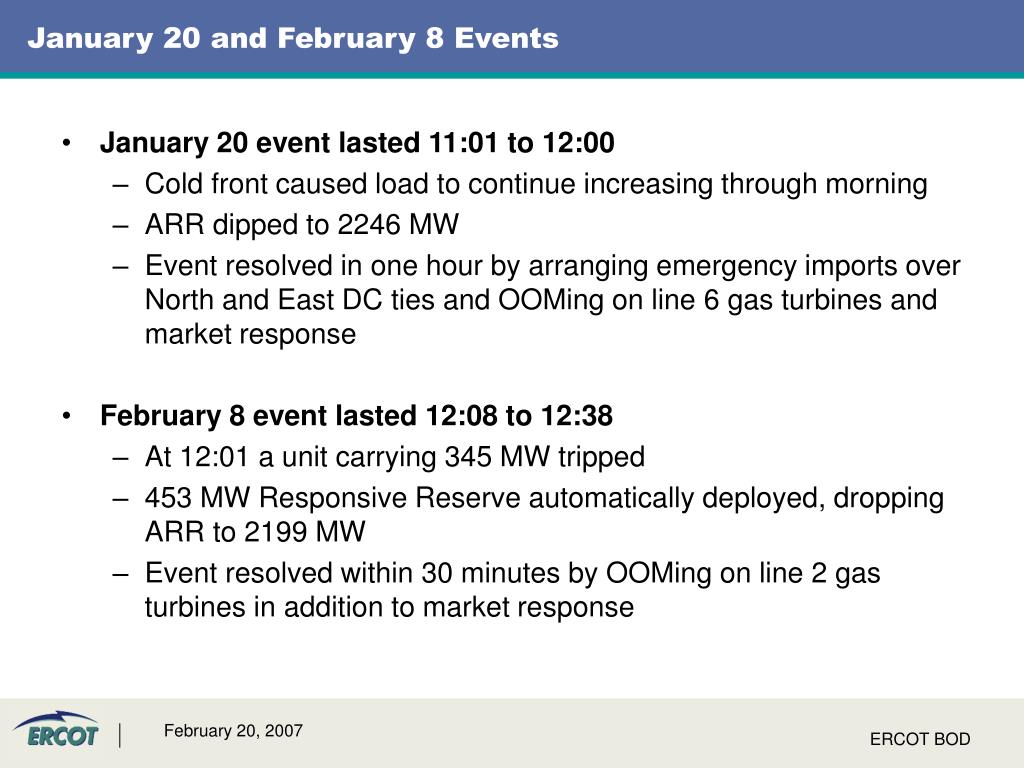This screenshot has width=1024, height=768.
Task: Click 'Event resolved within 30 minutes' line
Action: [513, 573]
